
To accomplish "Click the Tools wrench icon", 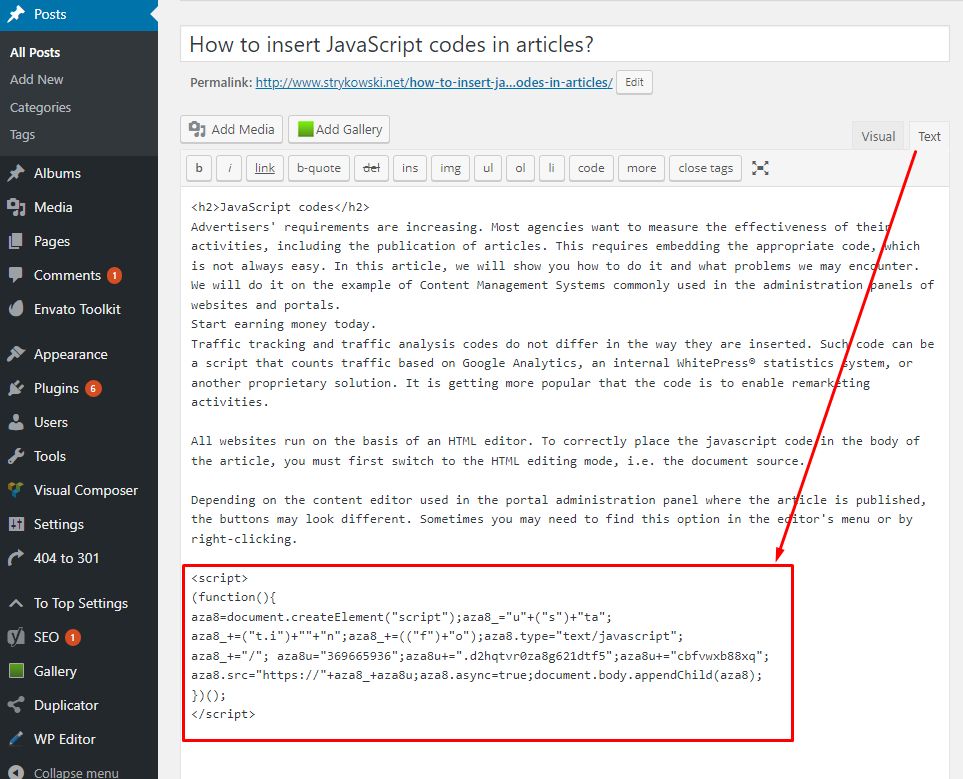I will pyautogui.click(x=16, y=456).
